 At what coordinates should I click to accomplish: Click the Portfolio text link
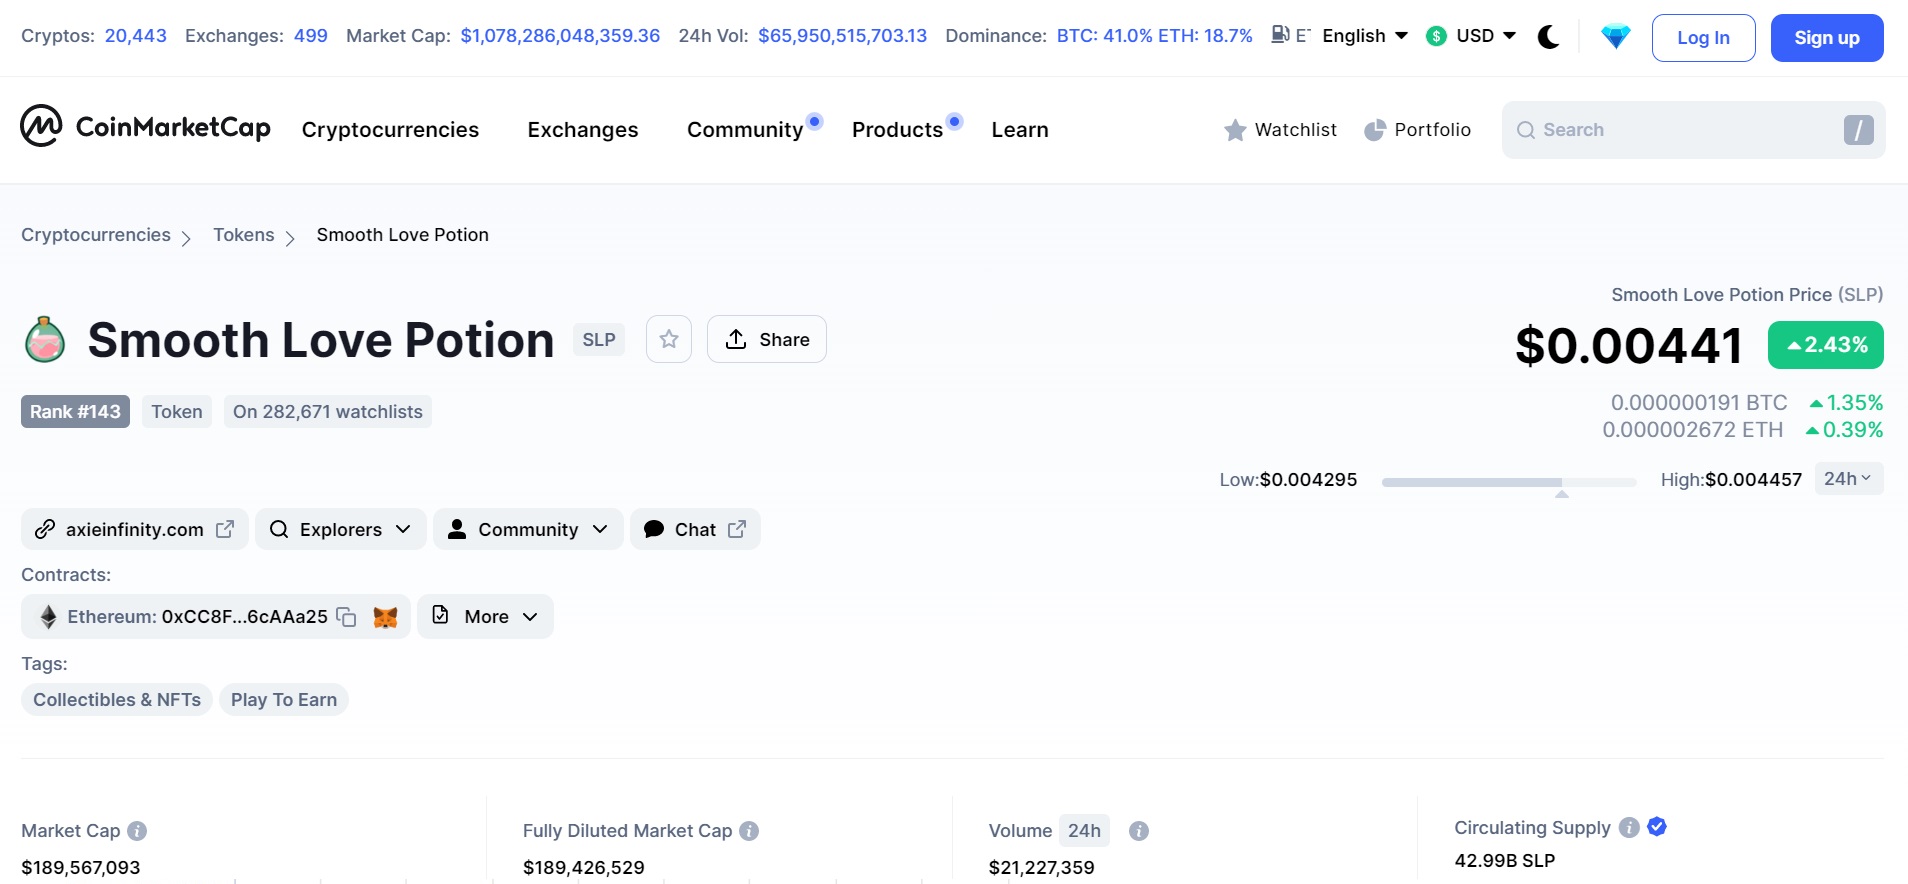1433,130
